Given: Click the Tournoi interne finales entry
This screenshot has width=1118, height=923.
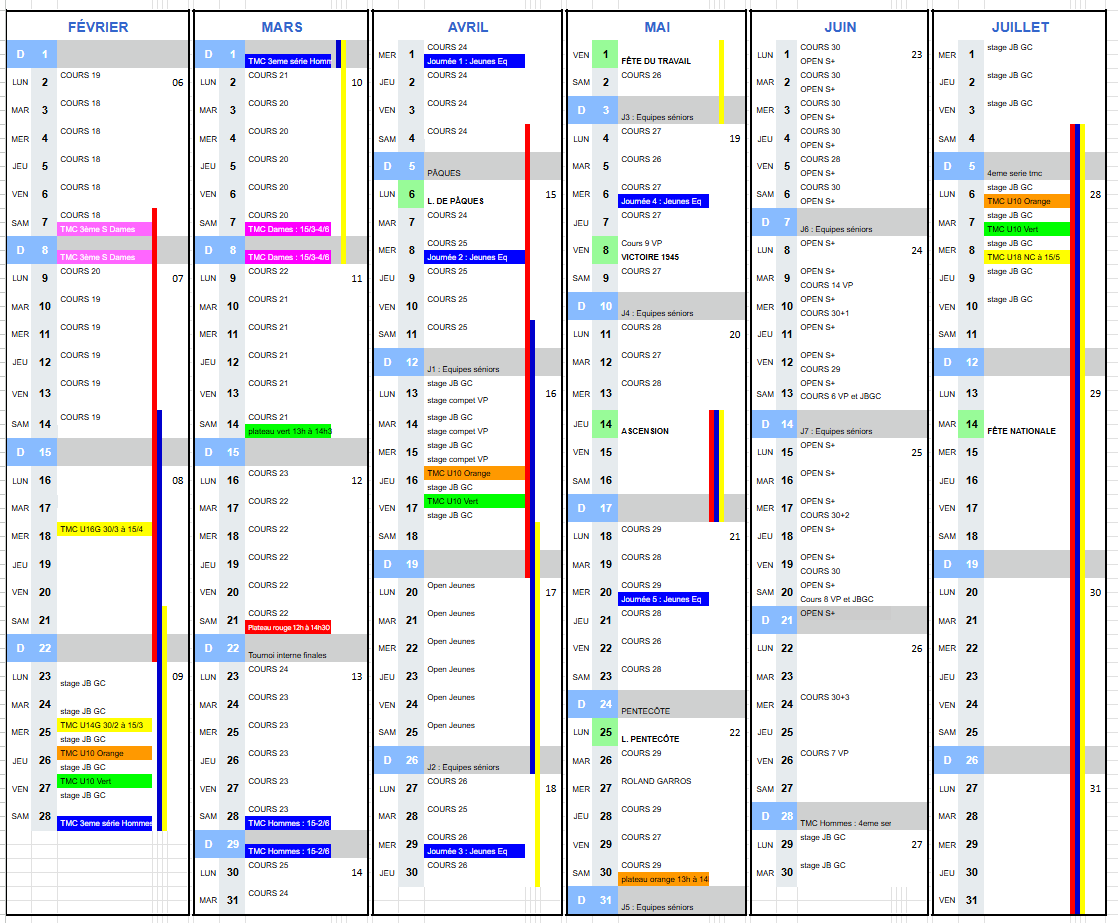Looking at the screenshot, I should click(x=287, y=655).
